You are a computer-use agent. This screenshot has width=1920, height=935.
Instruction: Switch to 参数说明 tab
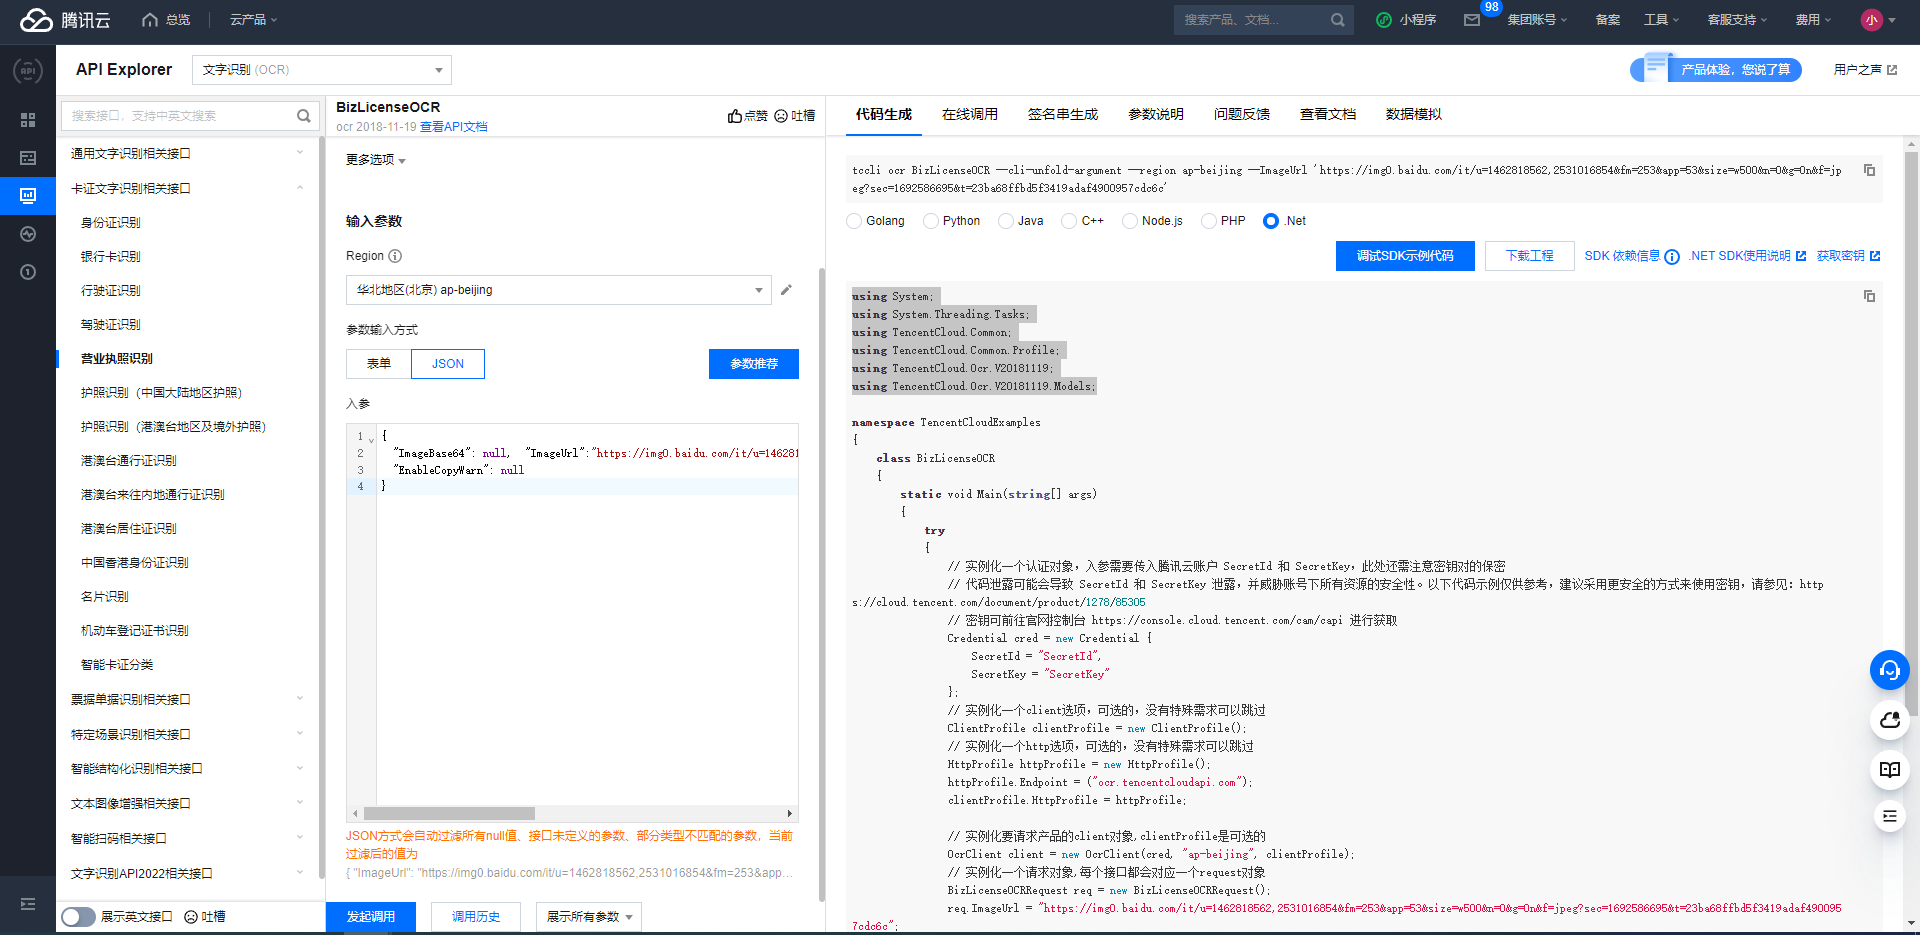[x=1156, y=114]
